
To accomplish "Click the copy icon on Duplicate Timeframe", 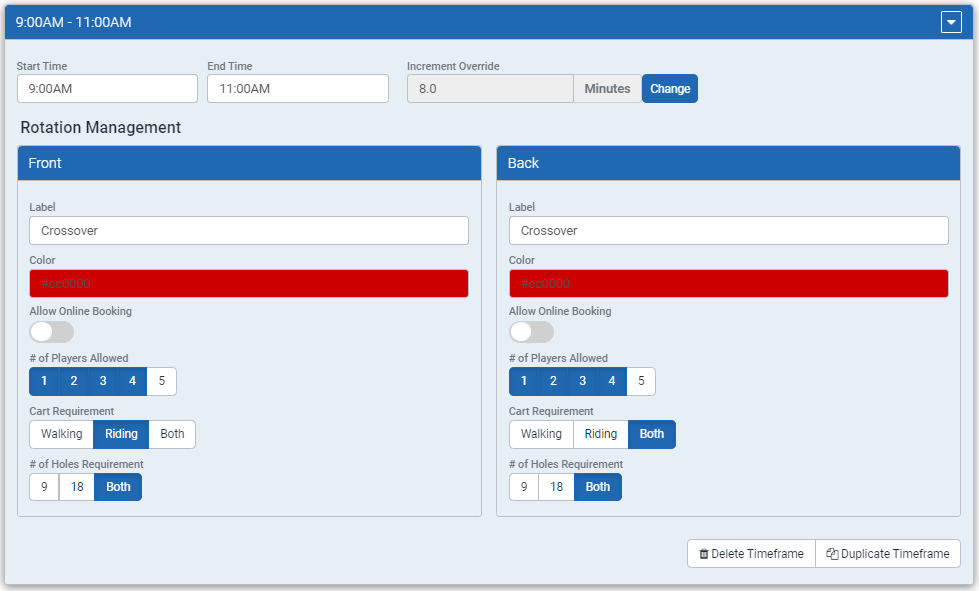I will pyautogui.click(x=832, y=554).
